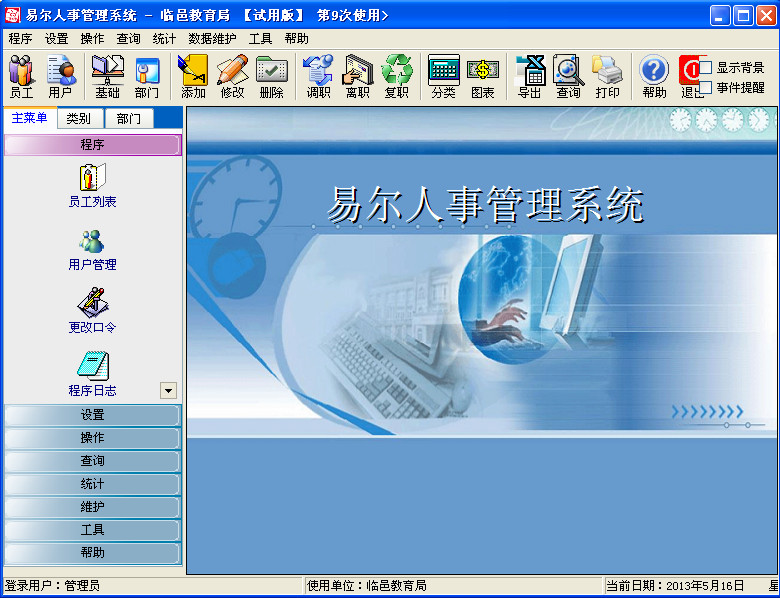Click the 用户 (User) toolbar icon
The width and height of the screenshot is (780, 598).
(x=61, y=77)
